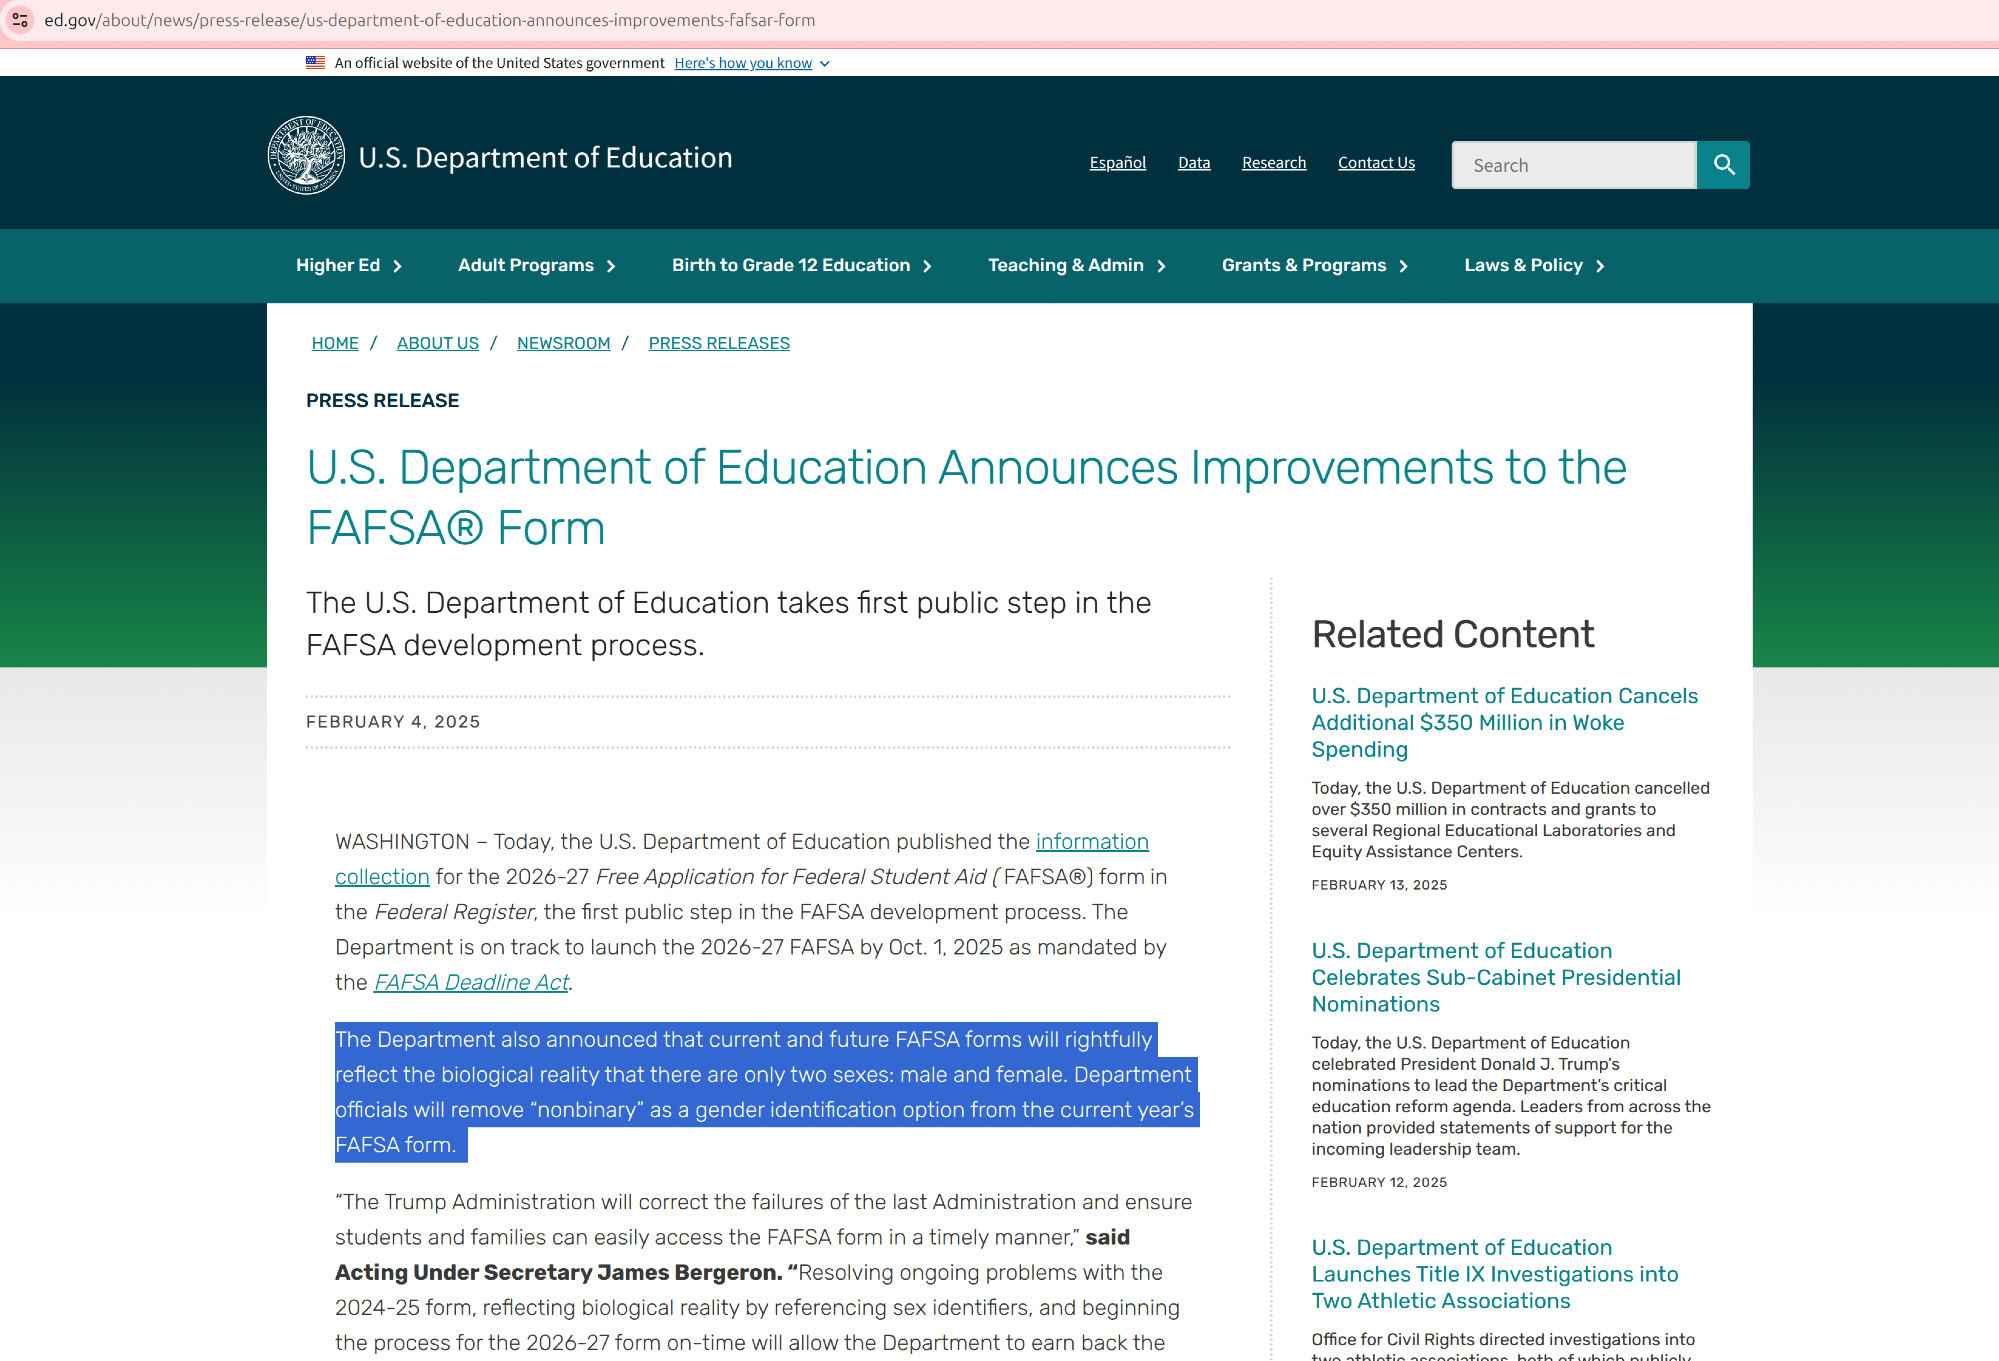Click the article main headline

(966, 498)
